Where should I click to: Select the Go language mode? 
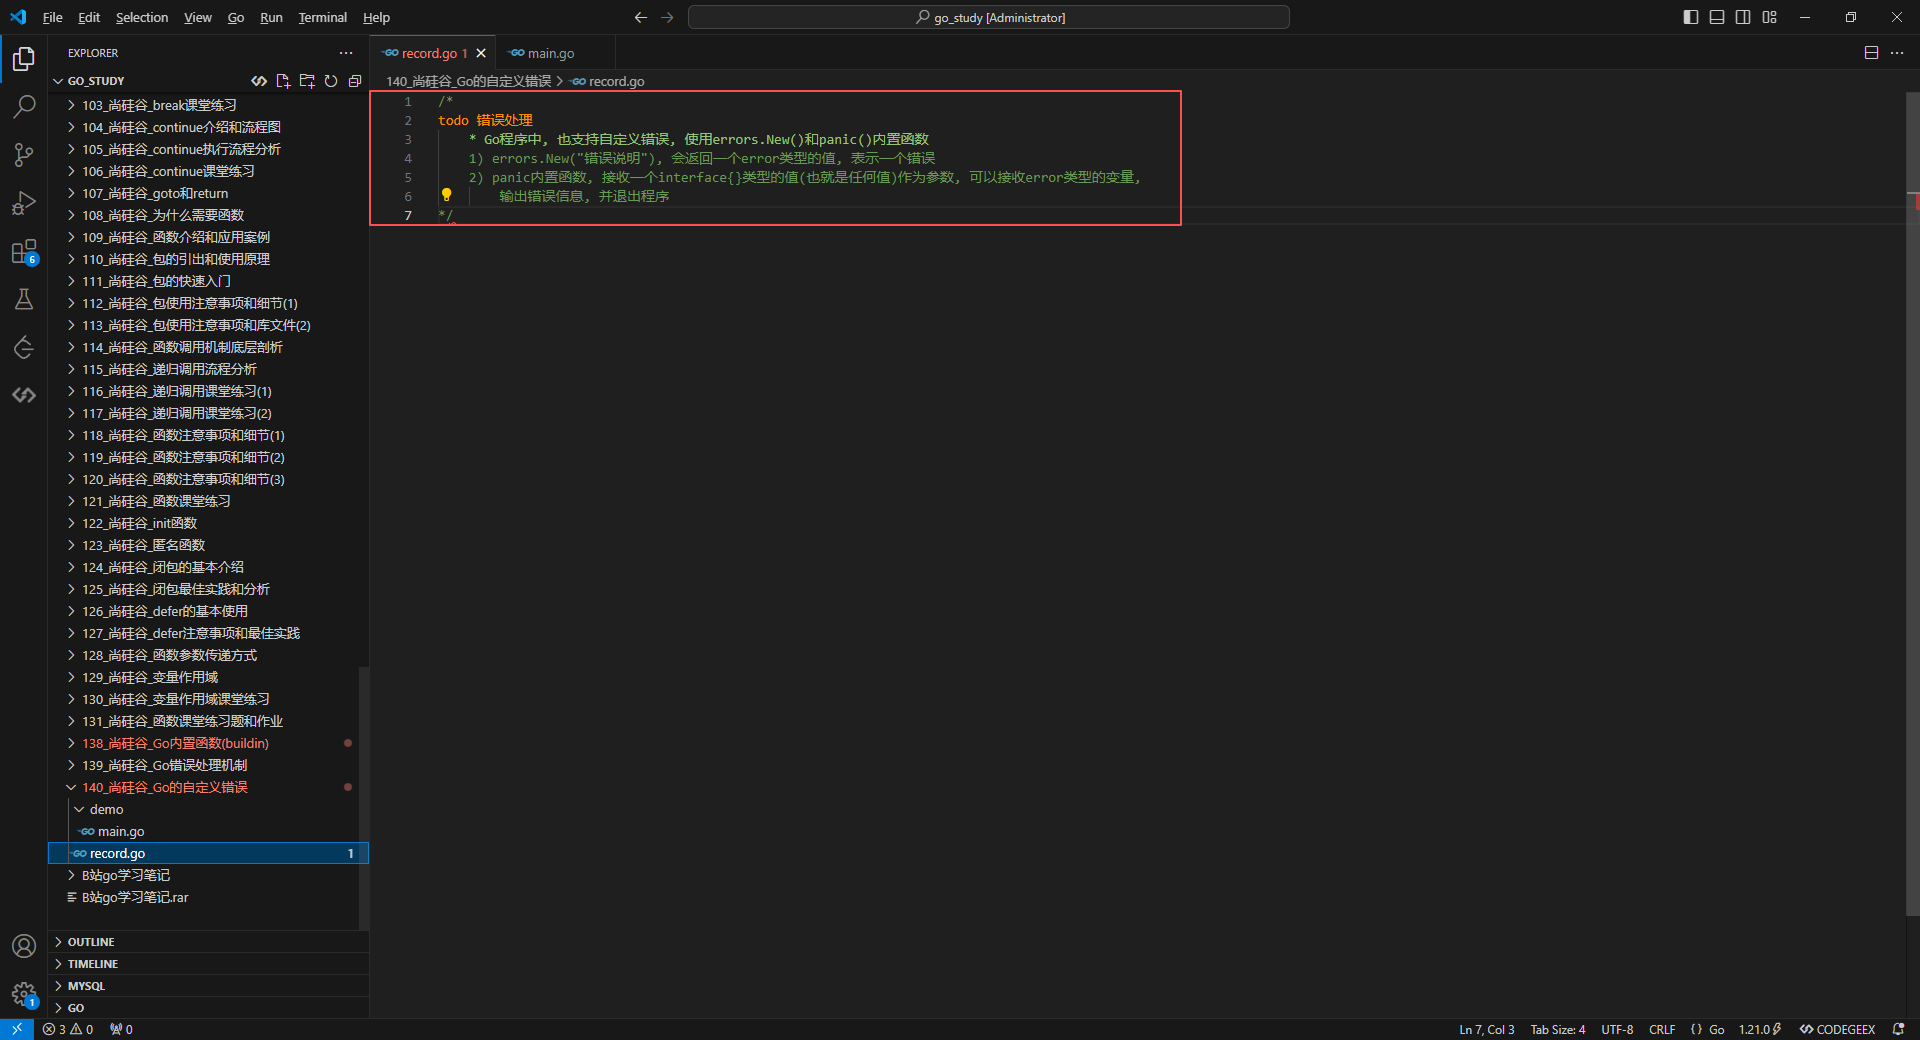[1716, 1029]
